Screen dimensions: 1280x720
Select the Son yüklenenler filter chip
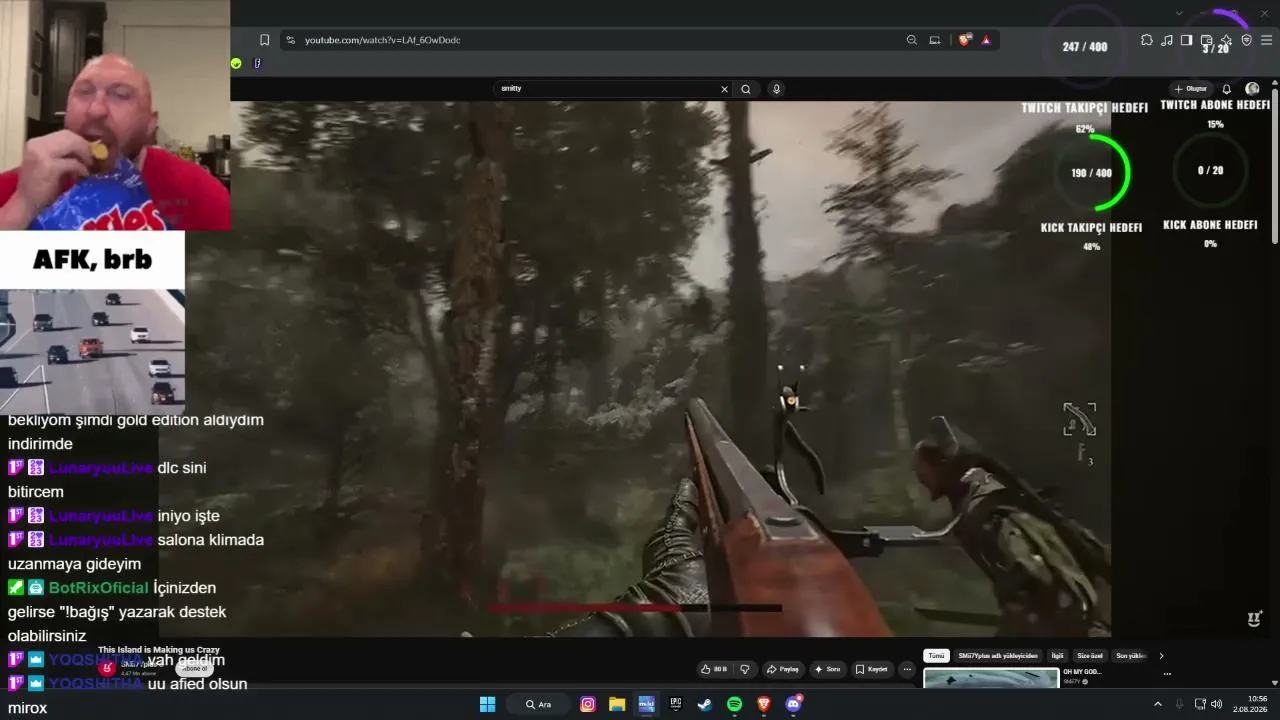point(1130,656)
